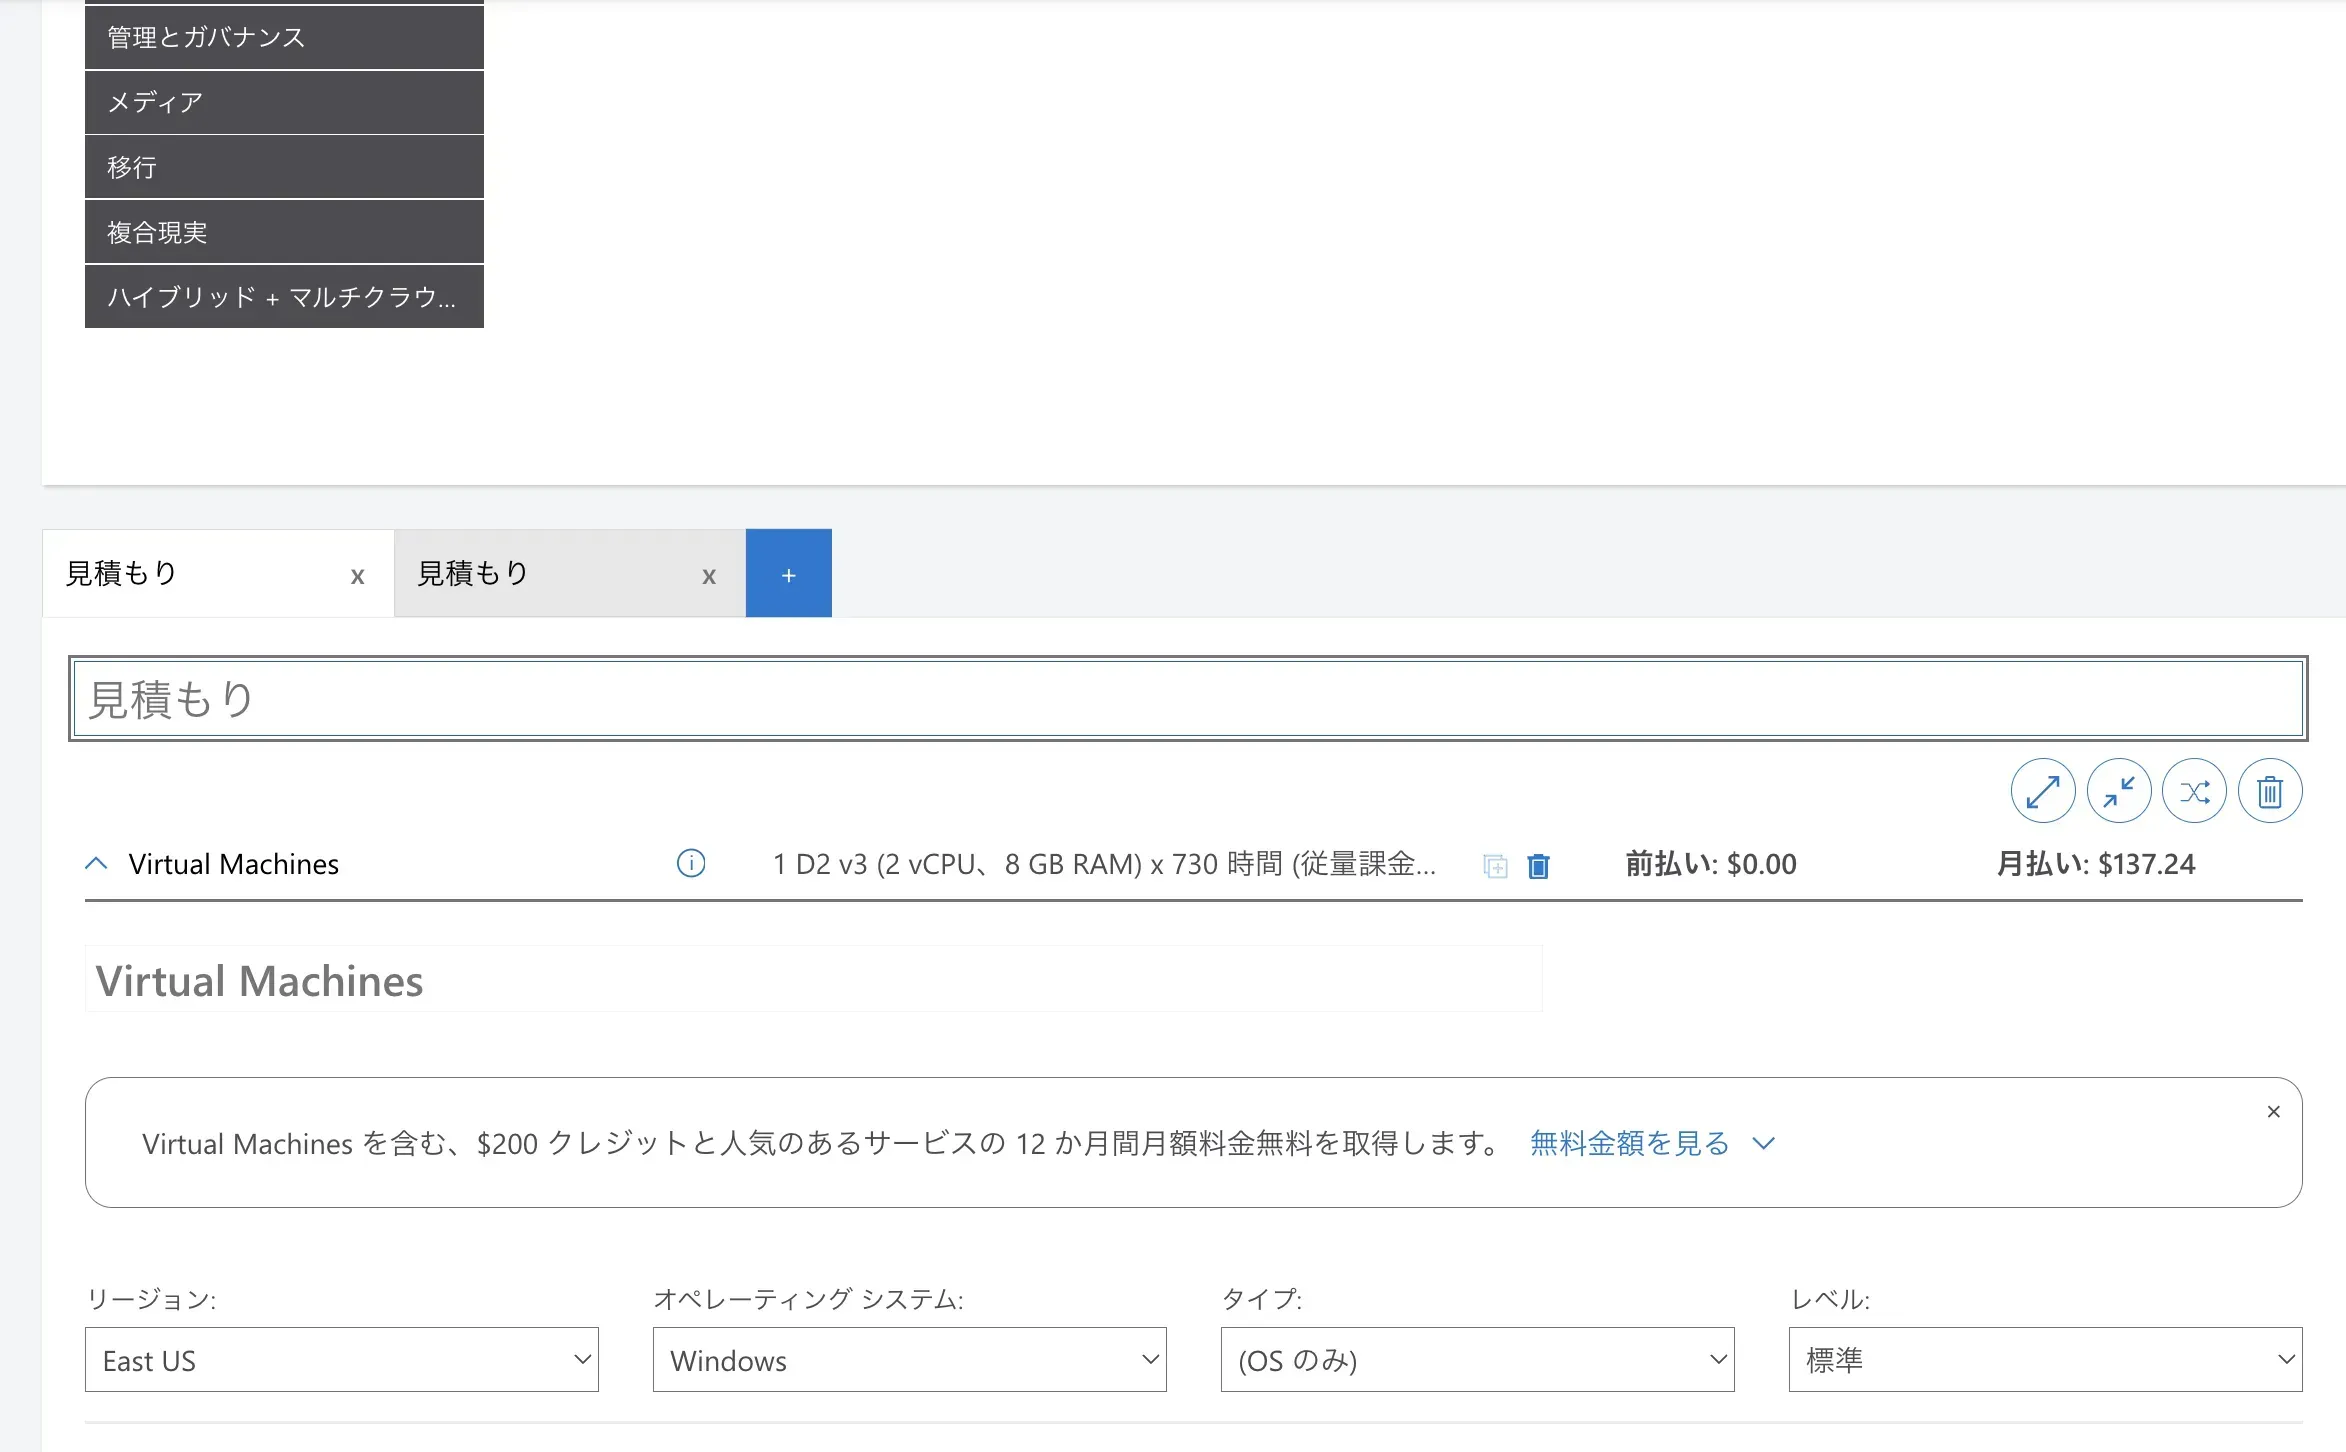The width and height of the screenshot is (2346, 1452).
Task: Open the レベル 標準 dropdown
Action: click(x=2045, y=1360)
